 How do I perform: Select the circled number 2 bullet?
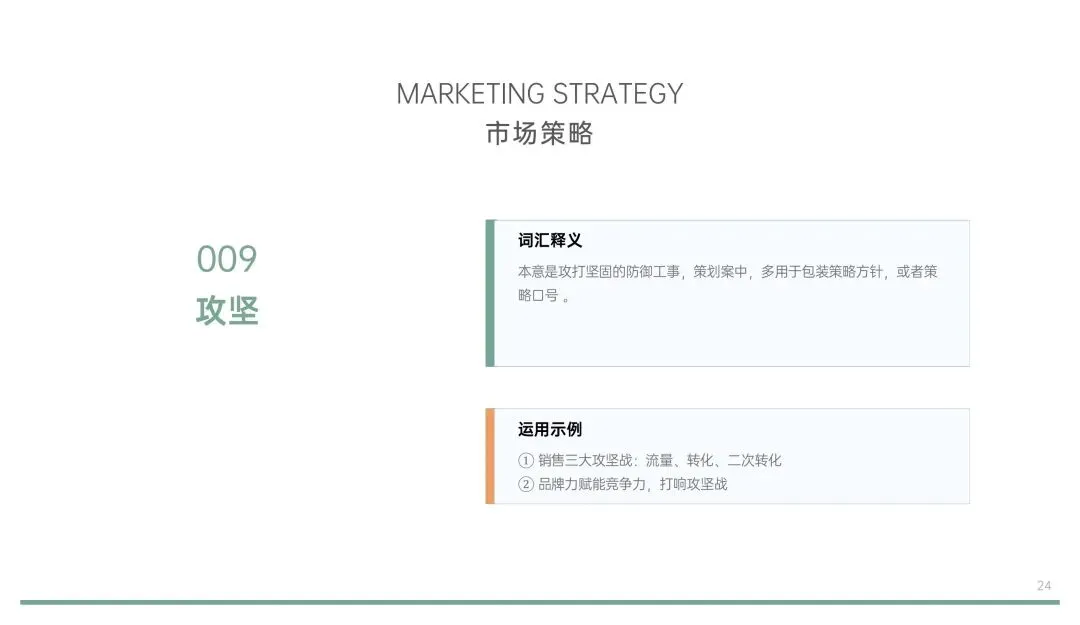point(526,484)
